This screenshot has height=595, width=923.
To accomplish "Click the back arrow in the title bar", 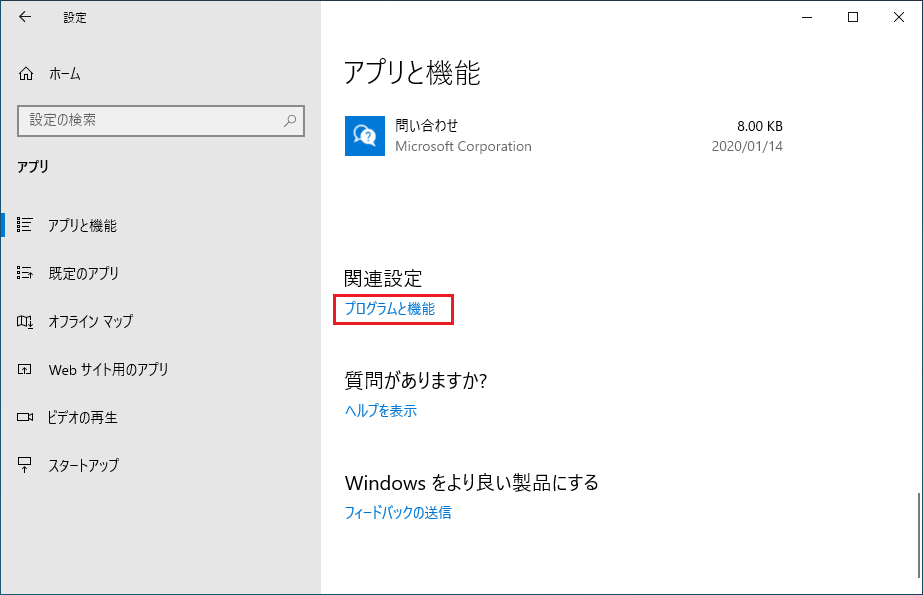I will (25, 17).
